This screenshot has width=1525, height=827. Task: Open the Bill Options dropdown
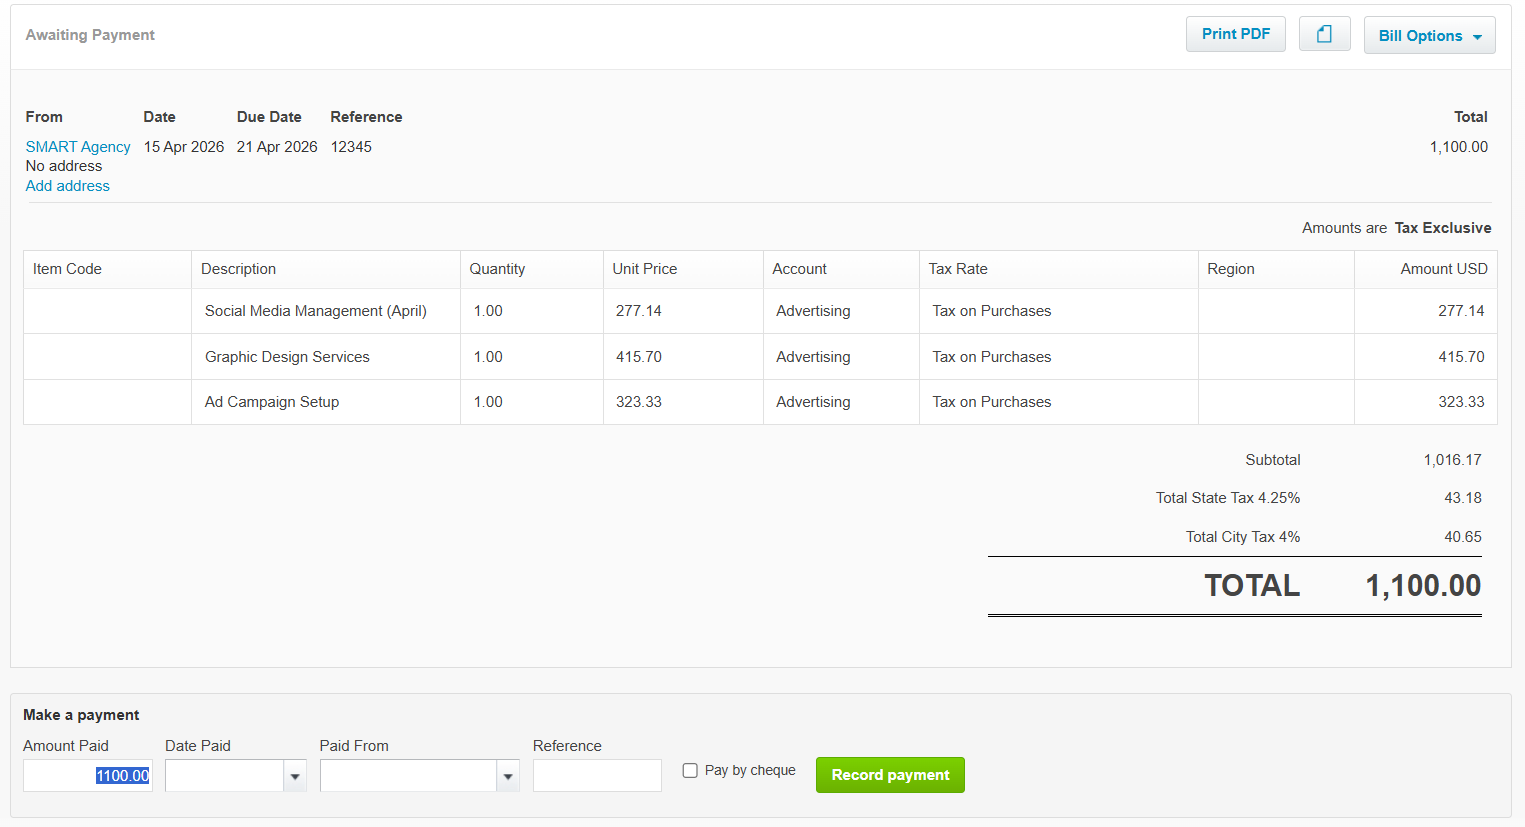(x=1429, y=35)
